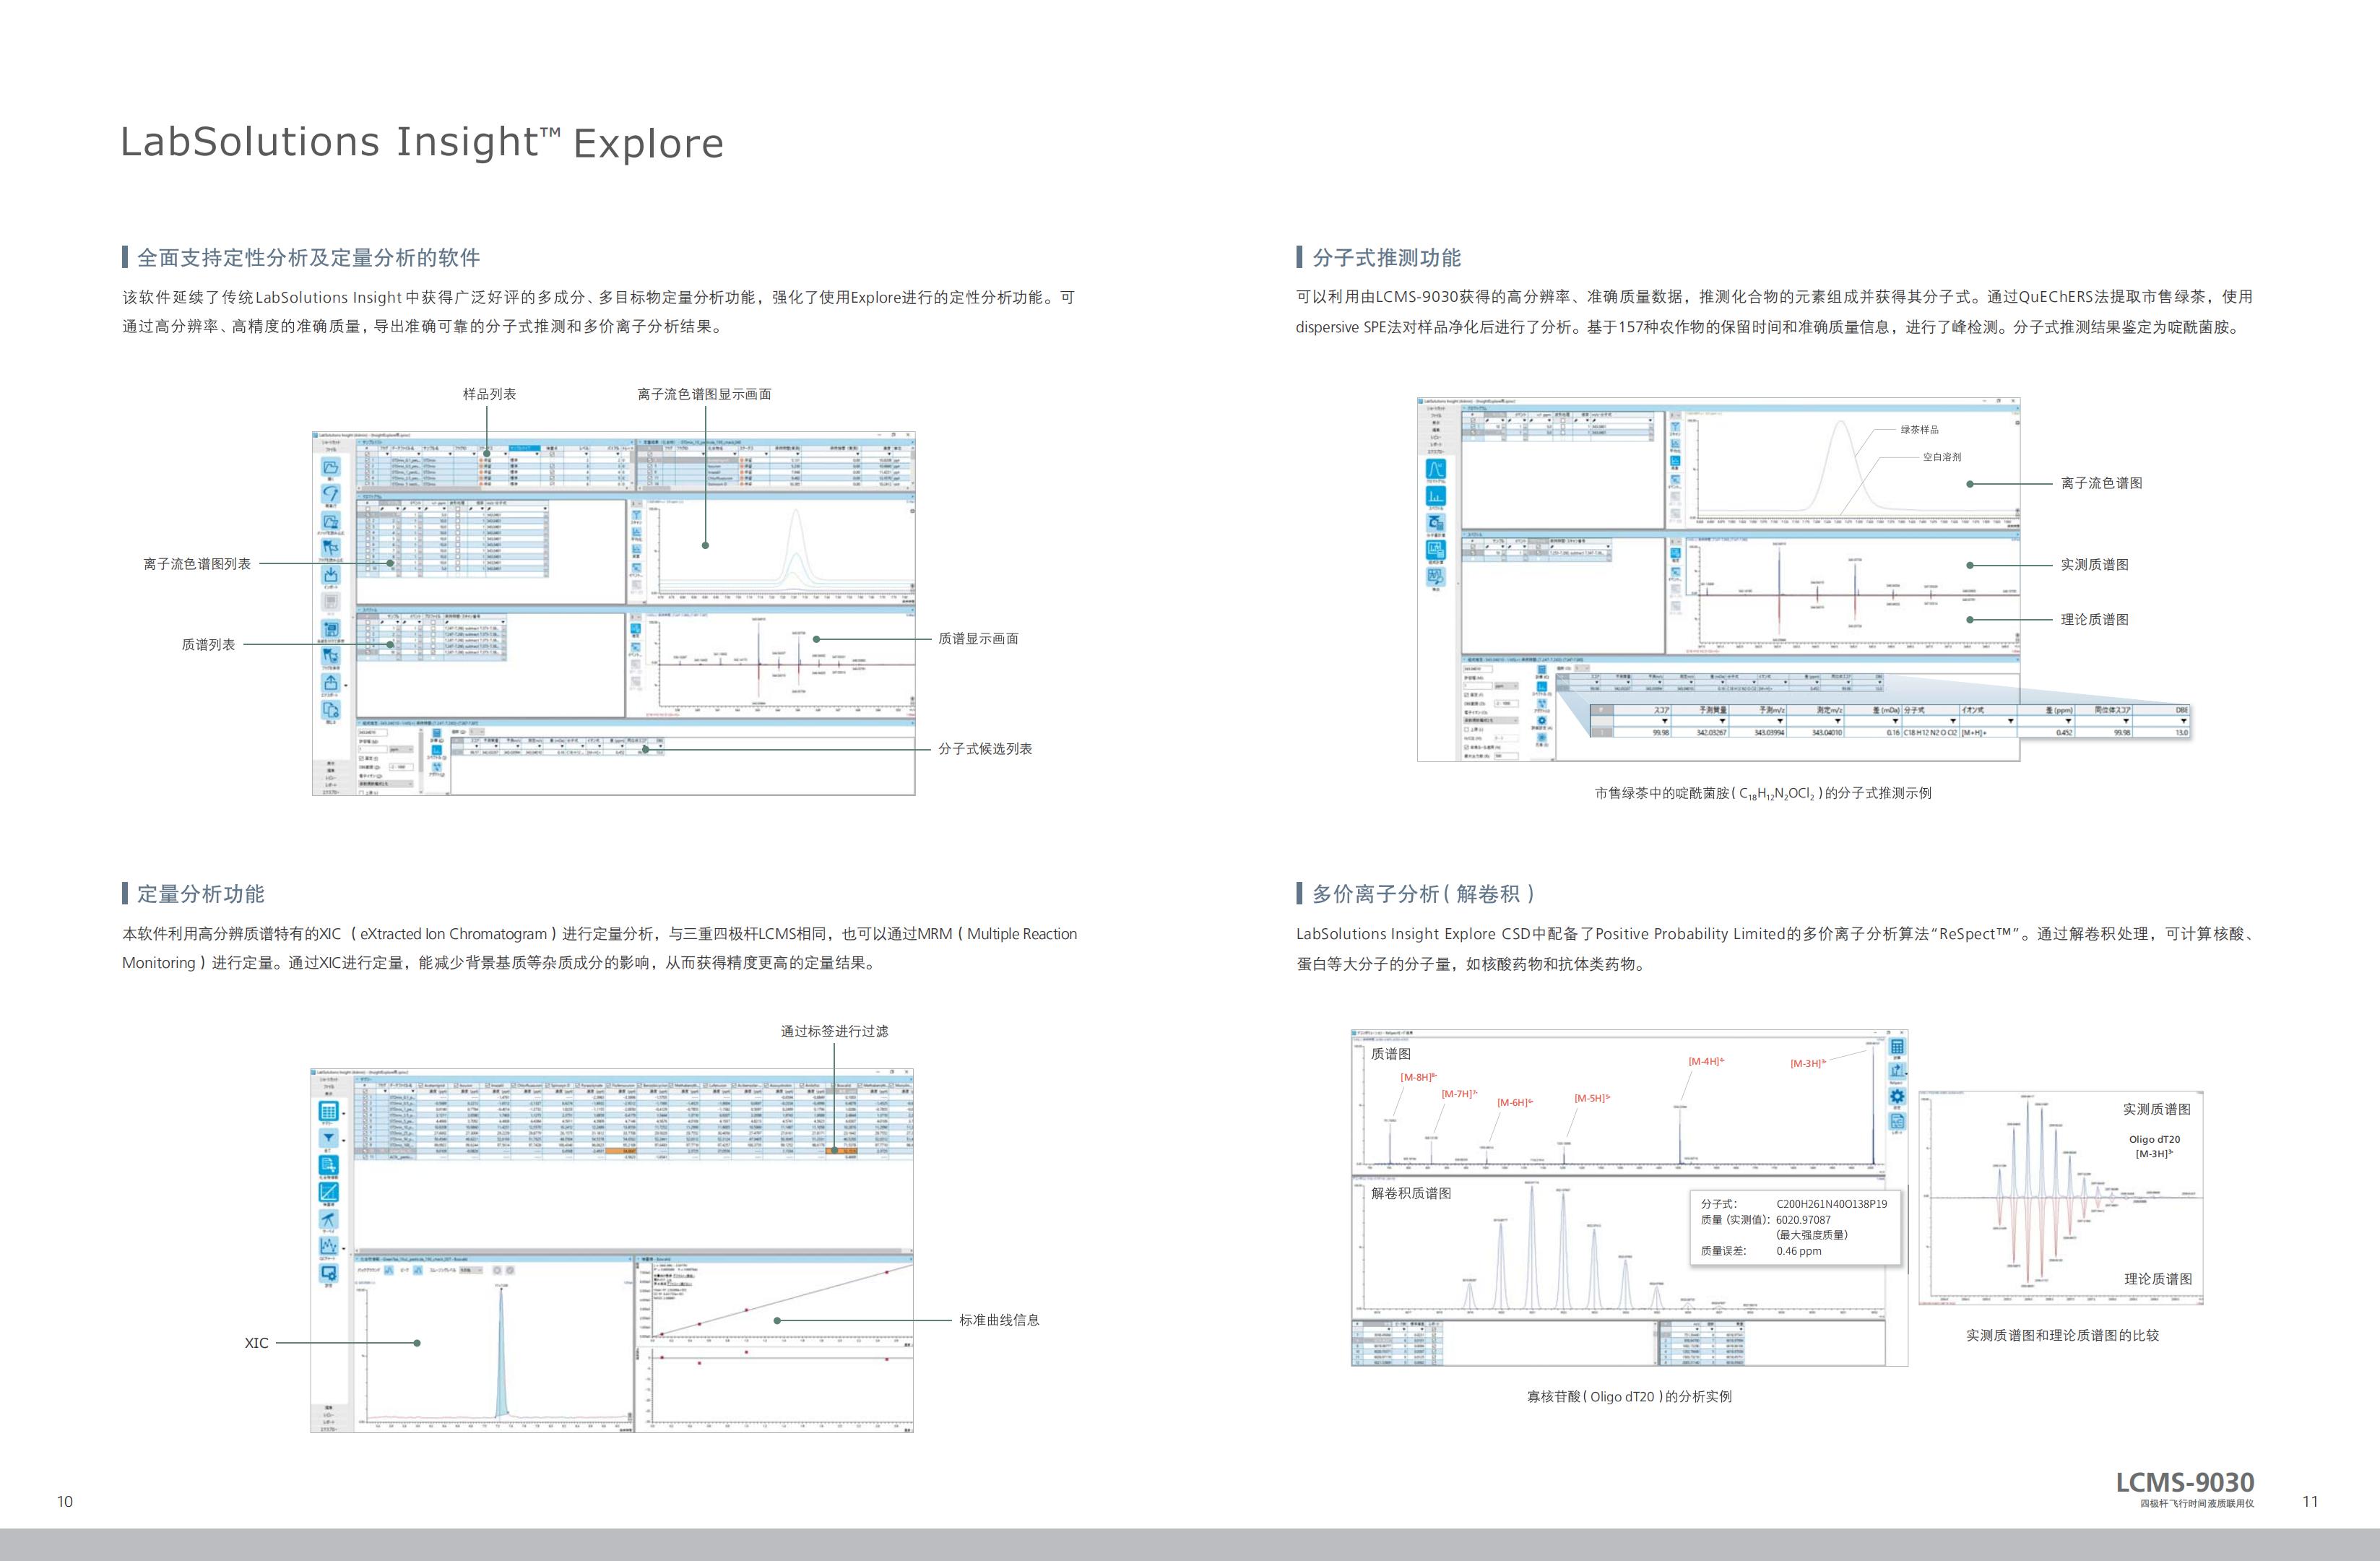
Task: Click the calculator icon in deconvolution window
Action: pyautogui.click(x=1897, y=1046)
